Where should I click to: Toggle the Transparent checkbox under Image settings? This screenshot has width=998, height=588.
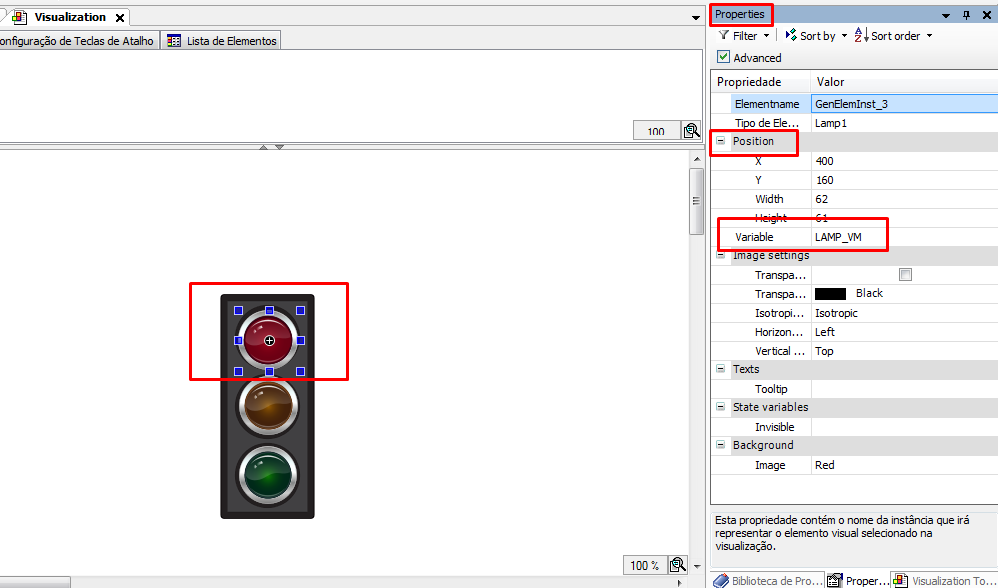tap(905, 275)
